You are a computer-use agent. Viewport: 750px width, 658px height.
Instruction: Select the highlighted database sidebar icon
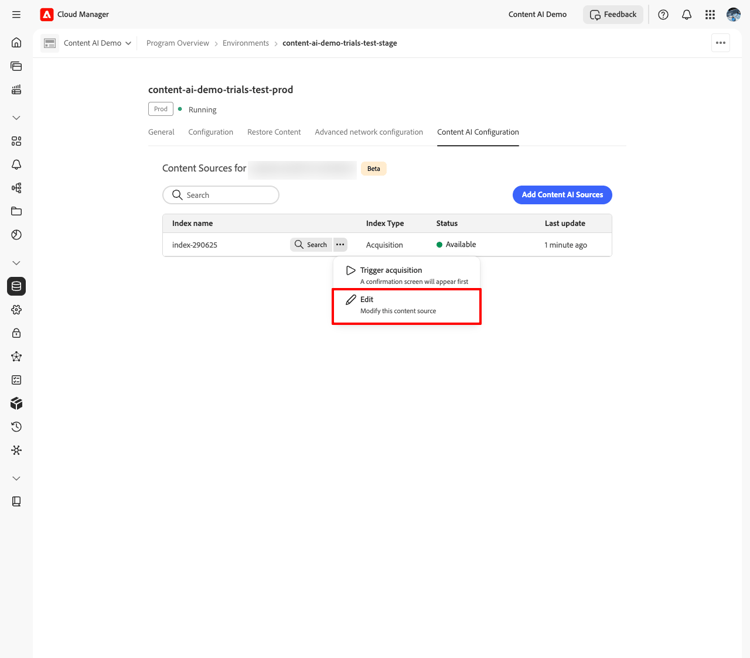tap(16, 286)
